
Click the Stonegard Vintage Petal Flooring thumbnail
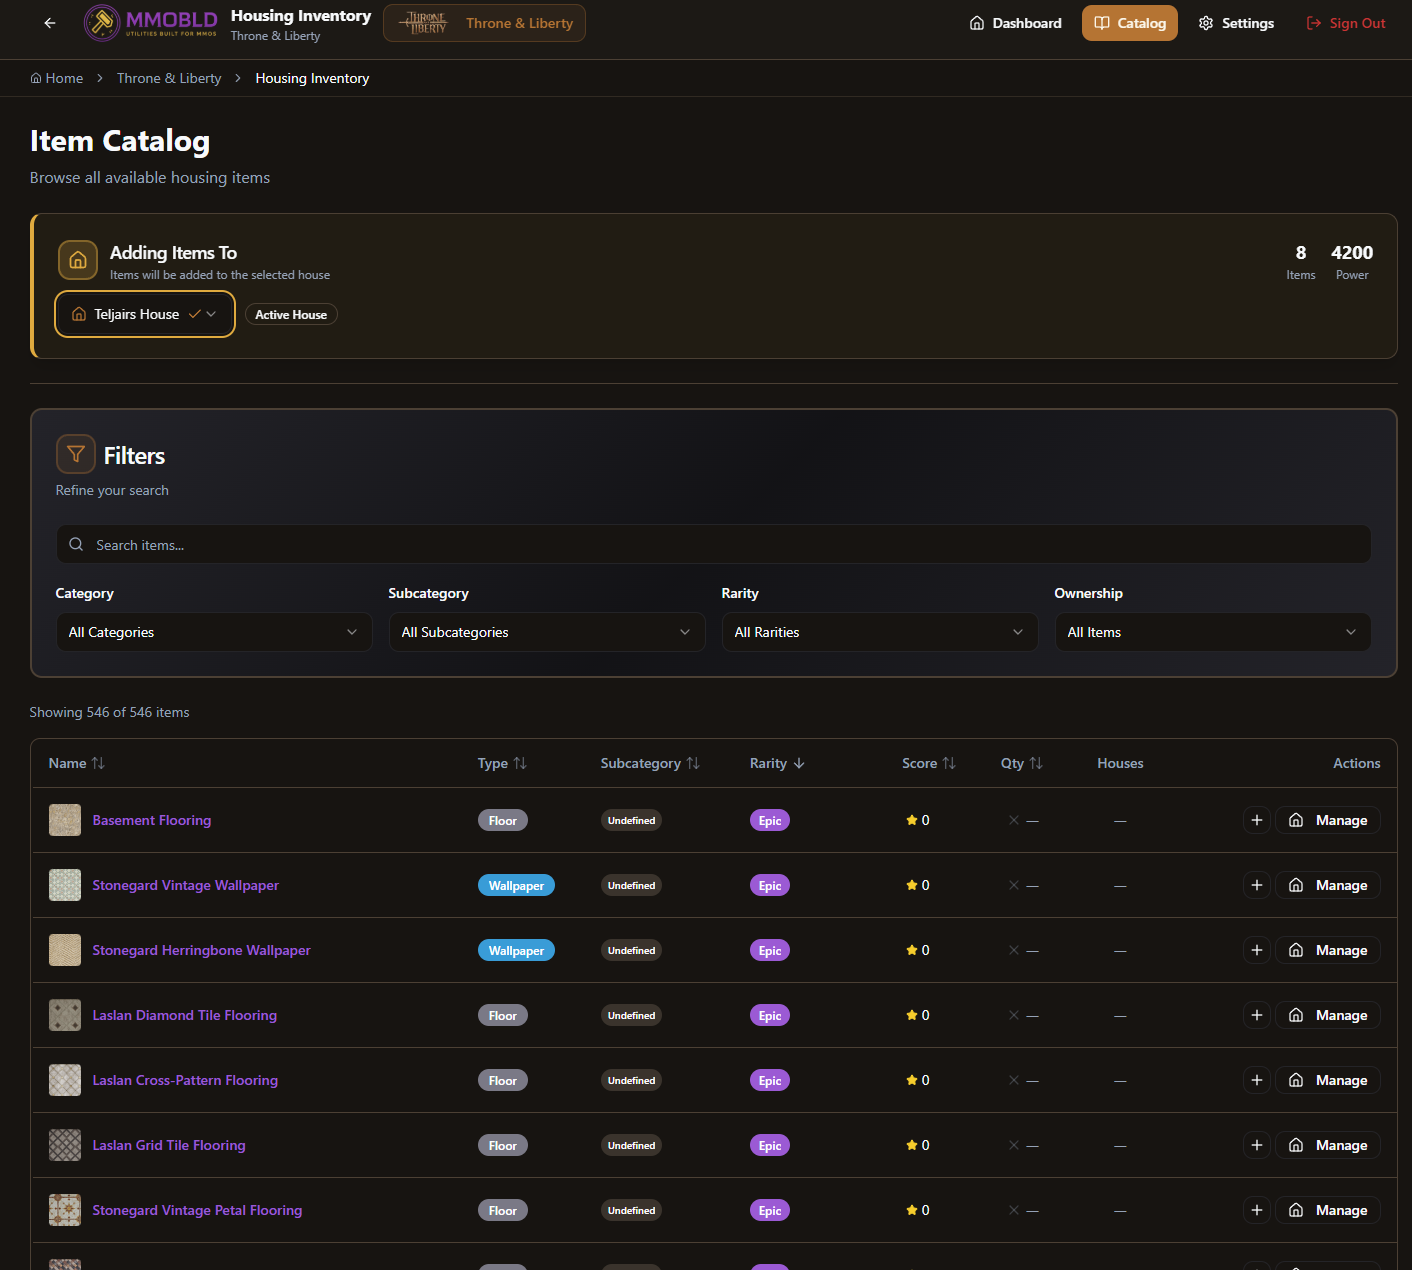(65, 1210)
